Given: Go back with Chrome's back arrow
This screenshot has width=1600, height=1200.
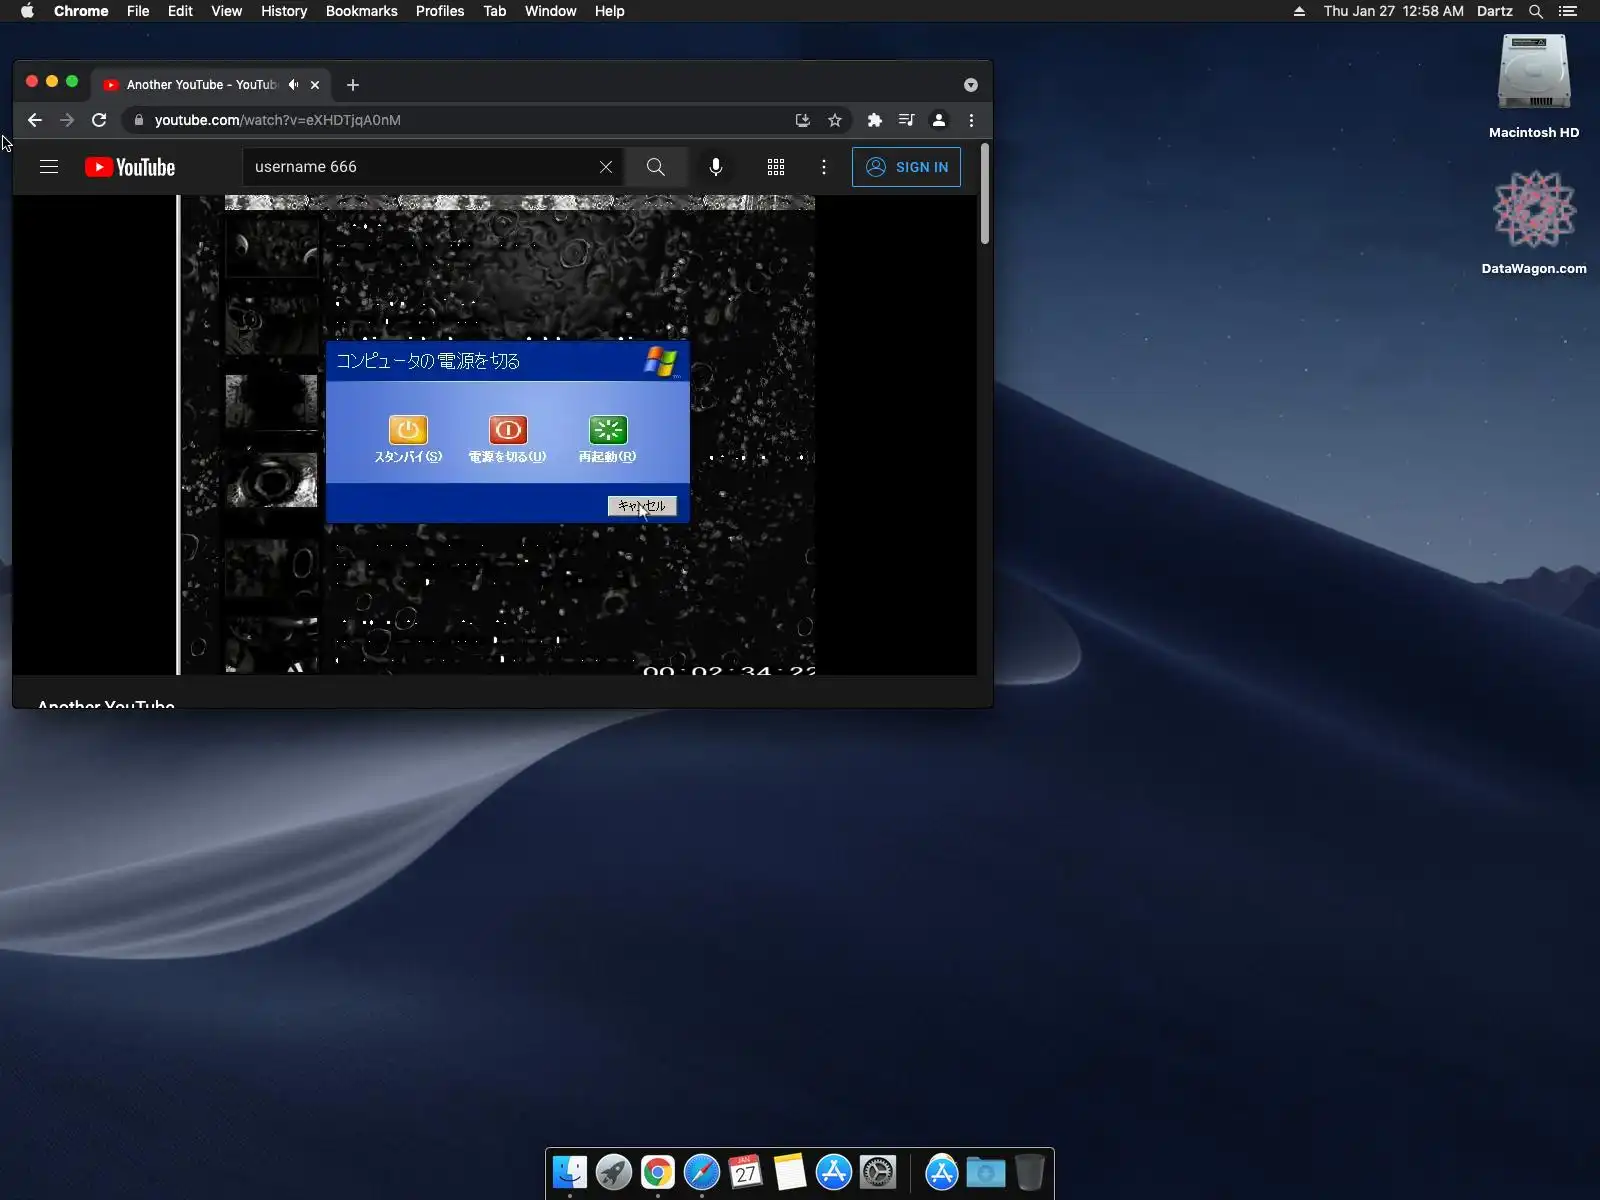Looking at the screenshot, I should click(35, 120).
